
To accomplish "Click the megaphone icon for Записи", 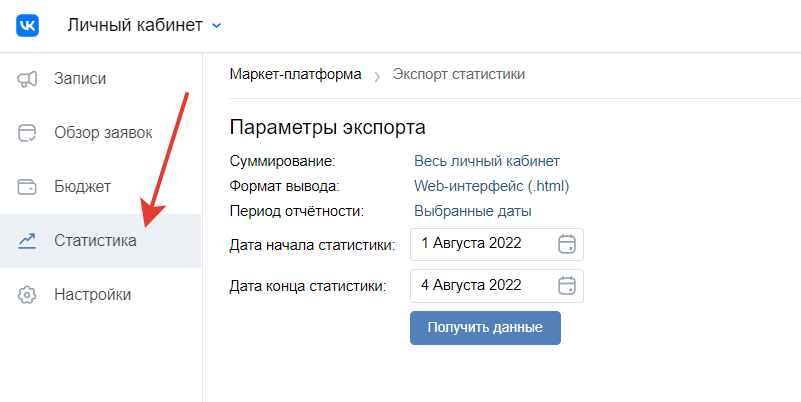I will pyautogui.click(x=28, y=79).
